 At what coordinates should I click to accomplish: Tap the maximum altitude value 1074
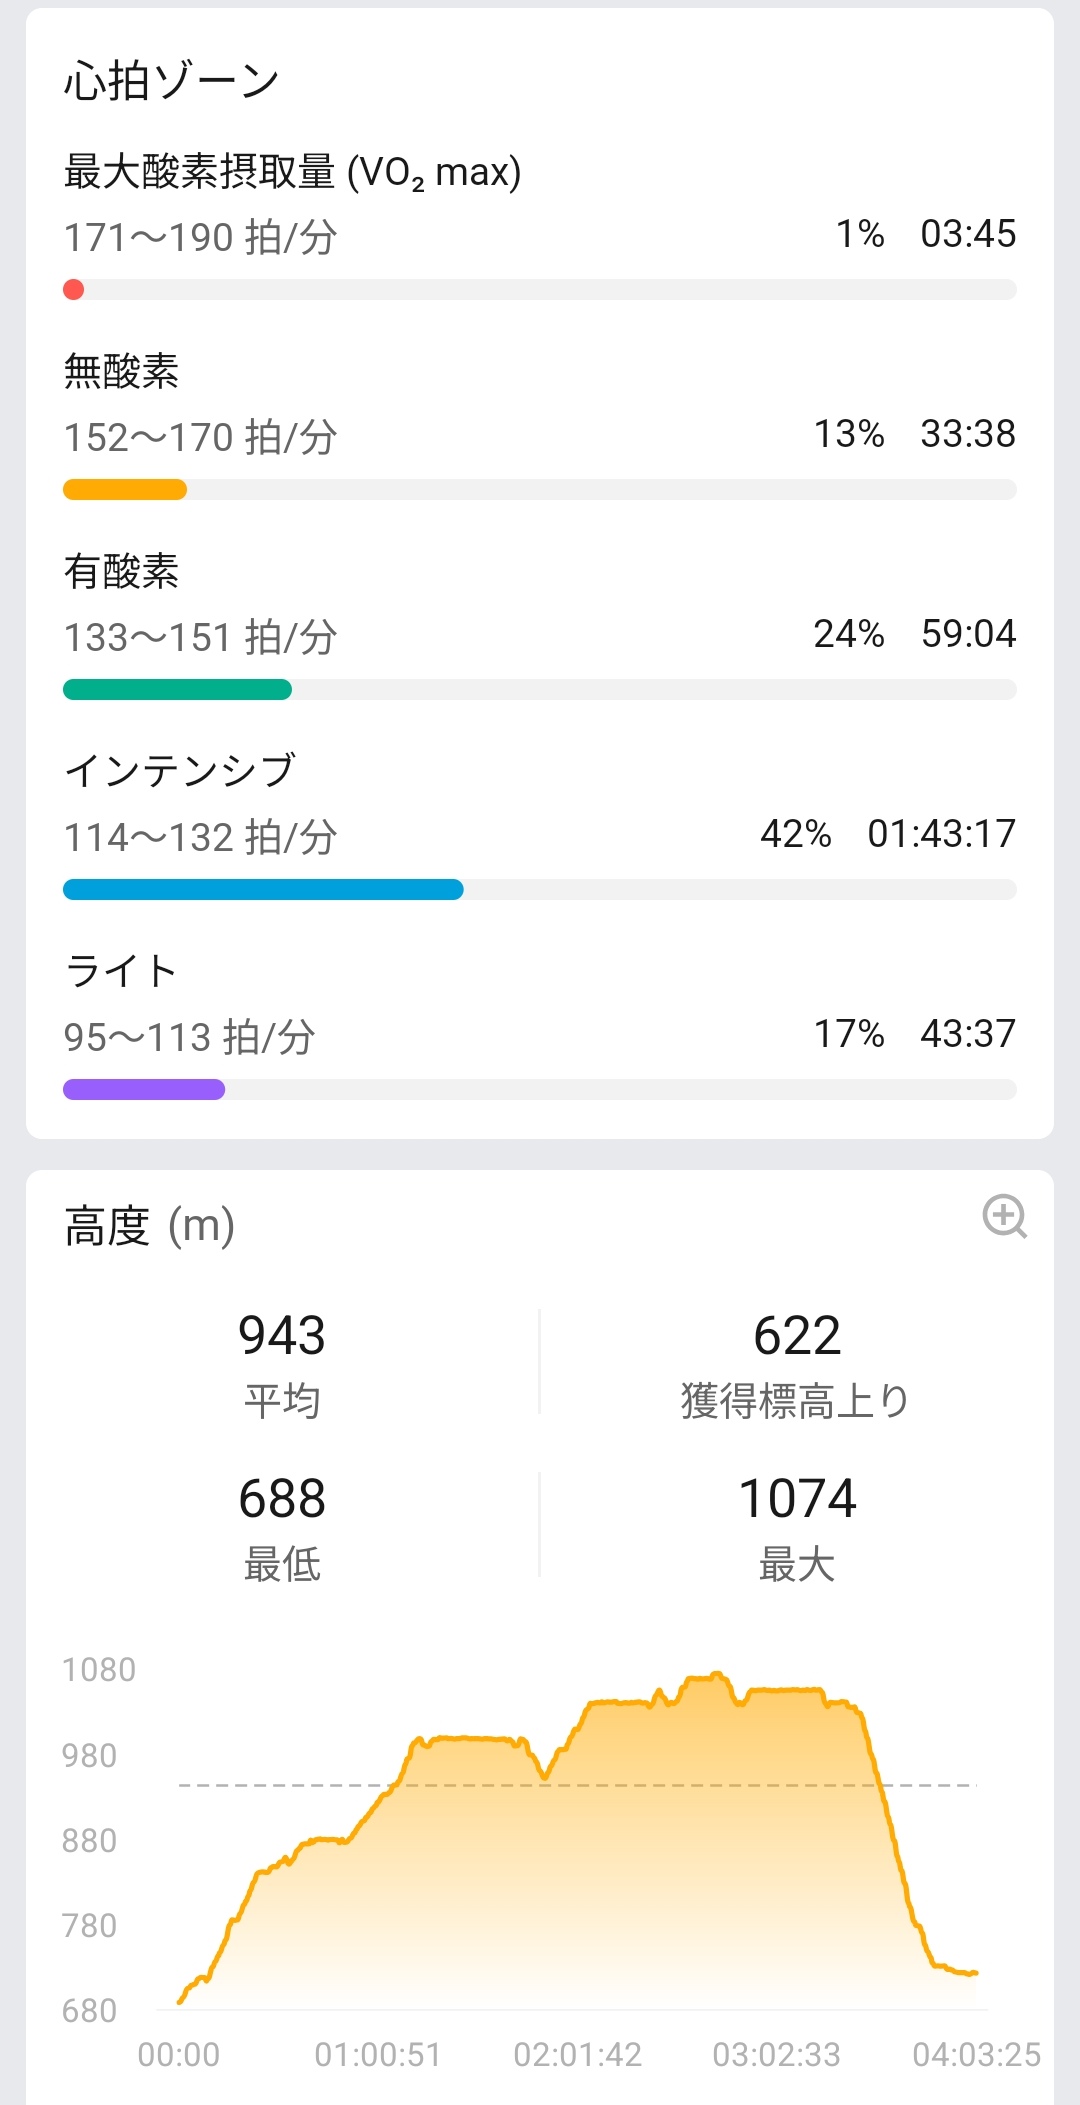(x=797, y=1498)
